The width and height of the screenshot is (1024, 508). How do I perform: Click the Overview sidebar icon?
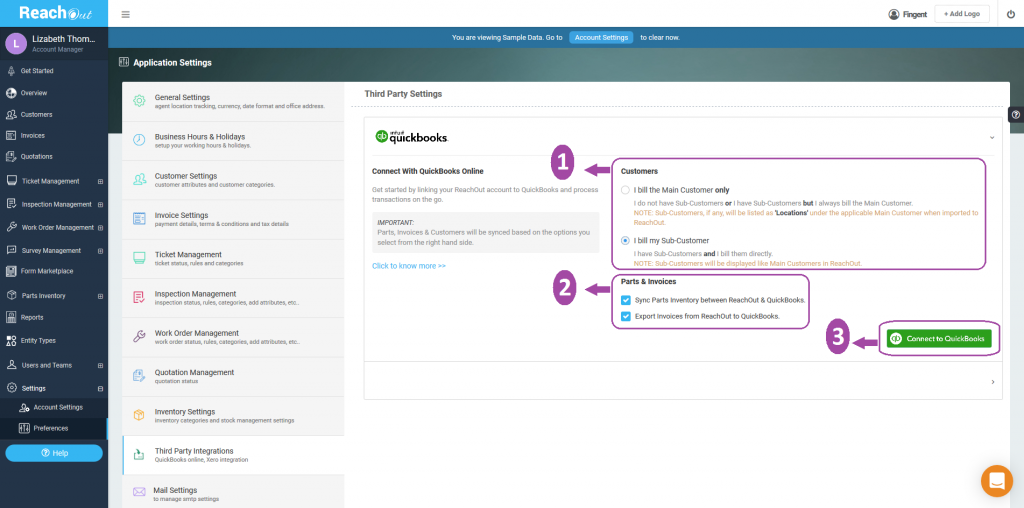click(11, 93)
